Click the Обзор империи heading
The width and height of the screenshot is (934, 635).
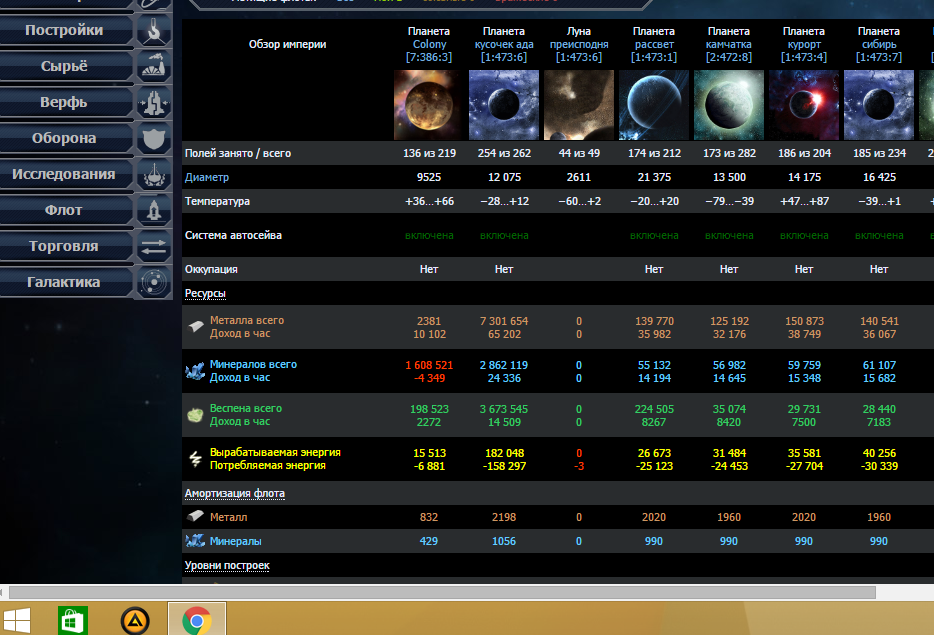tap(287, 44)
